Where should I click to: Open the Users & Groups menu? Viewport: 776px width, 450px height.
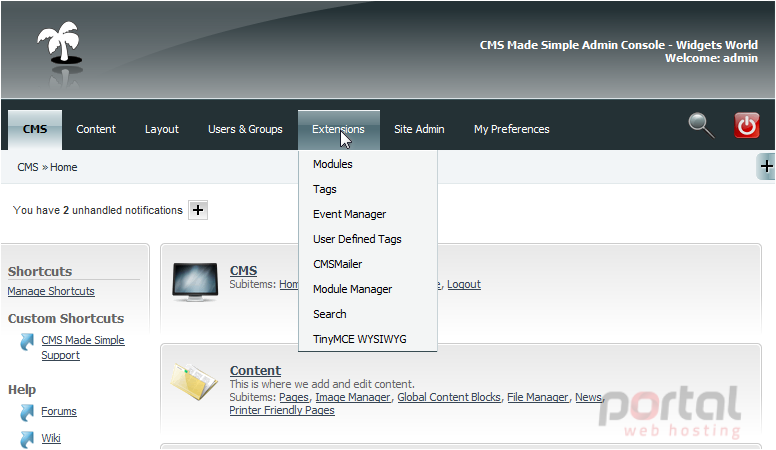coord(245,129)
